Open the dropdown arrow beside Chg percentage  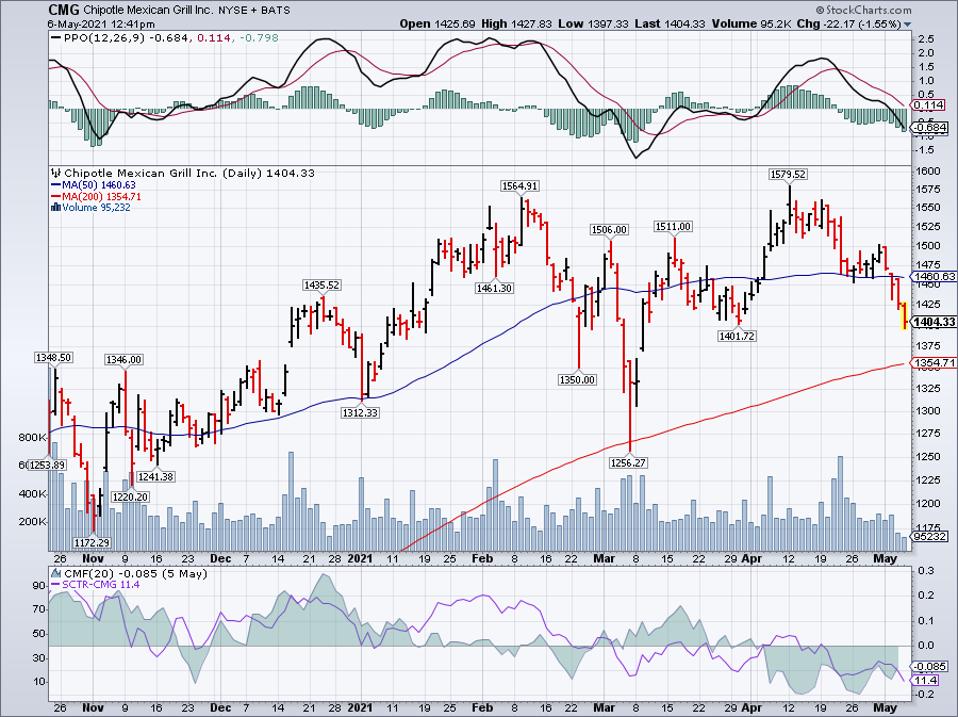pyautogui.click(x=907, y=24)
